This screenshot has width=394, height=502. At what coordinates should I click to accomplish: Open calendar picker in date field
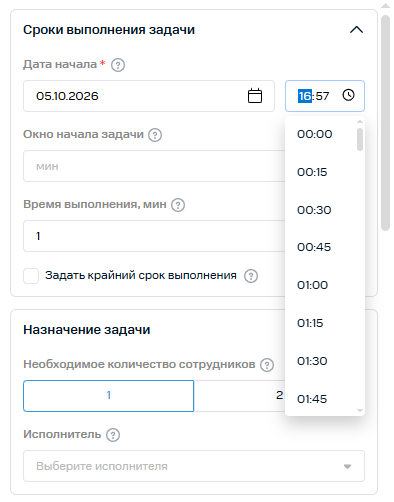tap(255, 96)
